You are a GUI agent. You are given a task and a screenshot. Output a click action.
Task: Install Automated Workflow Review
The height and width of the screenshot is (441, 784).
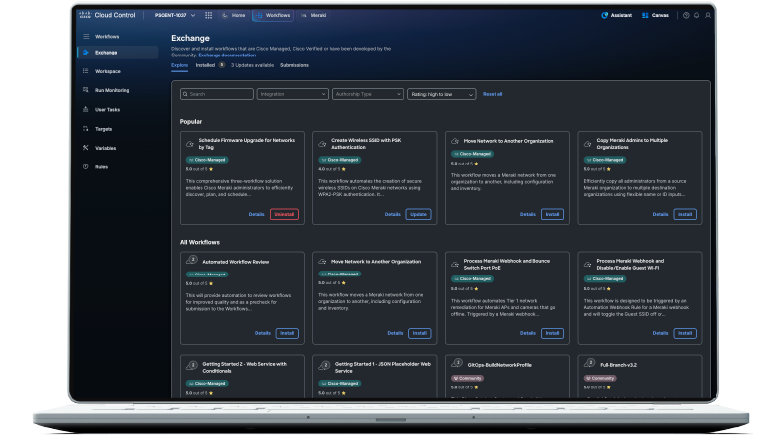click(x=287, y=334)
